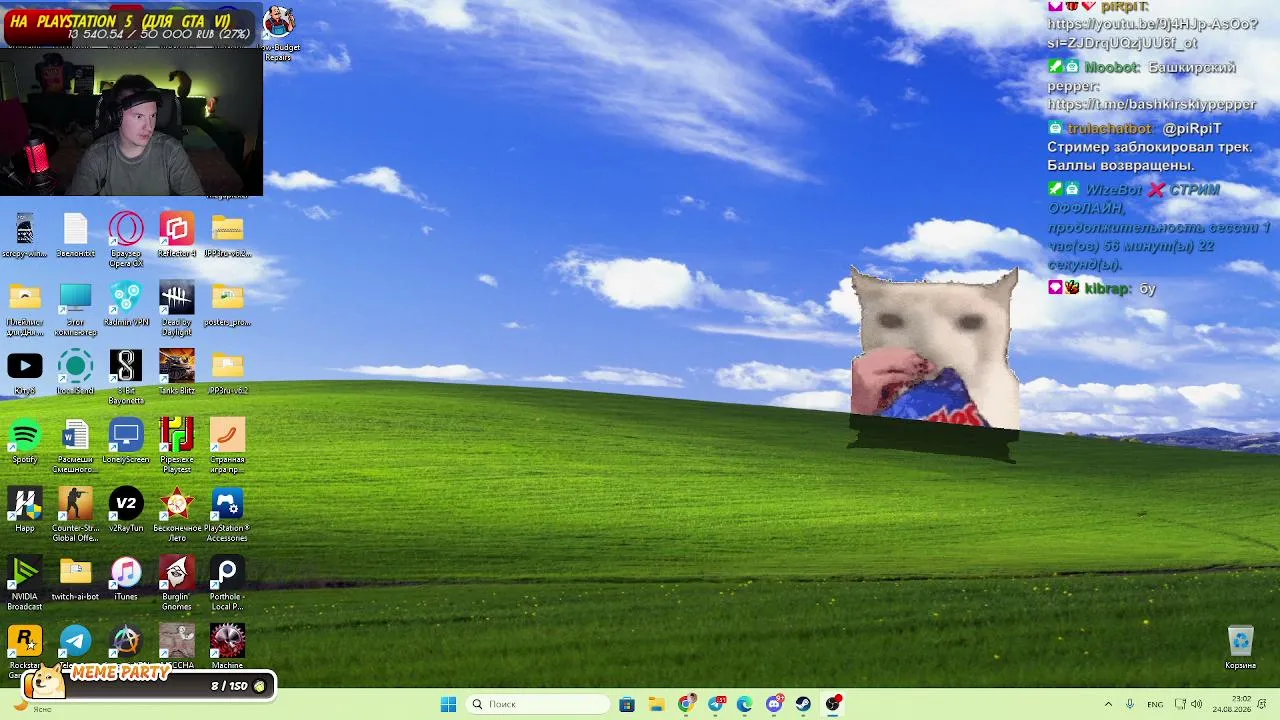Open the iTunes desktop shortcut
This screenshot has width=1280, height=720.
tap(126, 578)
